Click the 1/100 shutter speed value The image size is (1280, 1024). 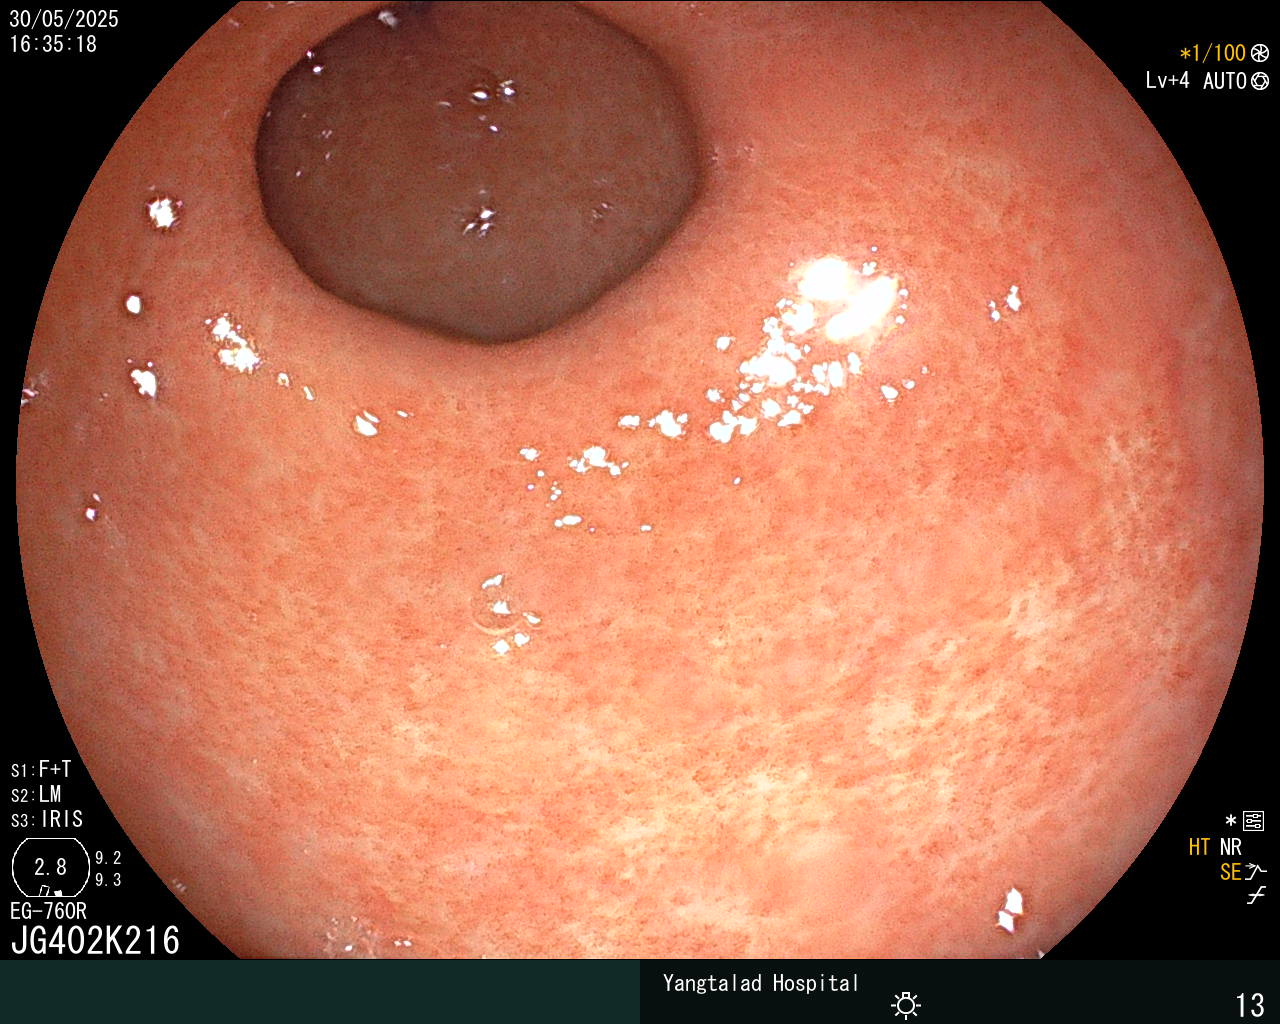(1218, 53)
